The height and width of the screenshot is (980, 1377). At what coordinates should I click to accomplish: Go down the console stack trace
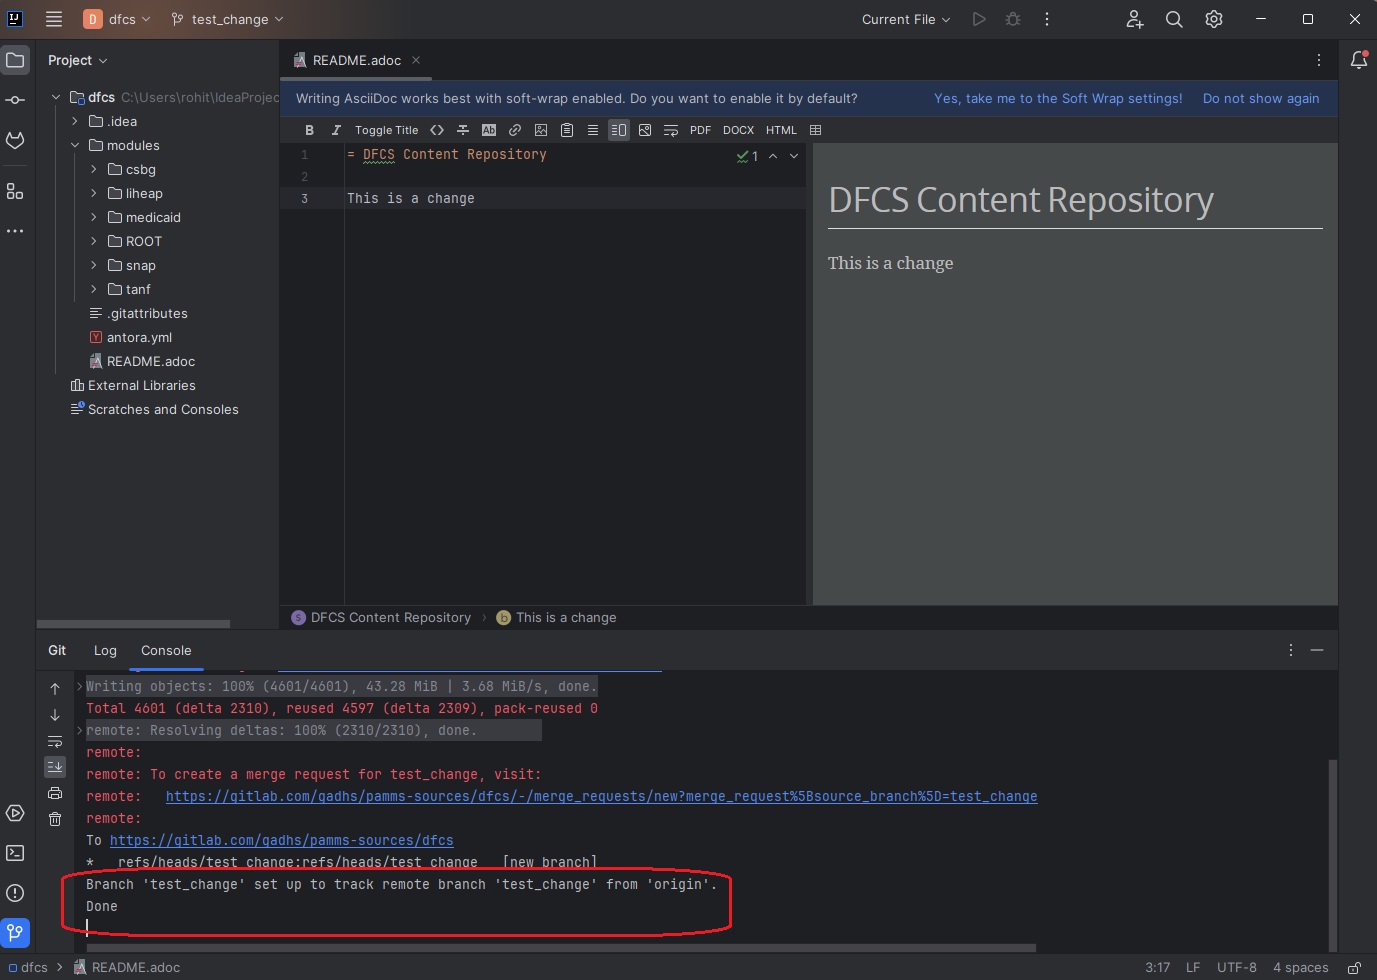click(x=55, y=715)
